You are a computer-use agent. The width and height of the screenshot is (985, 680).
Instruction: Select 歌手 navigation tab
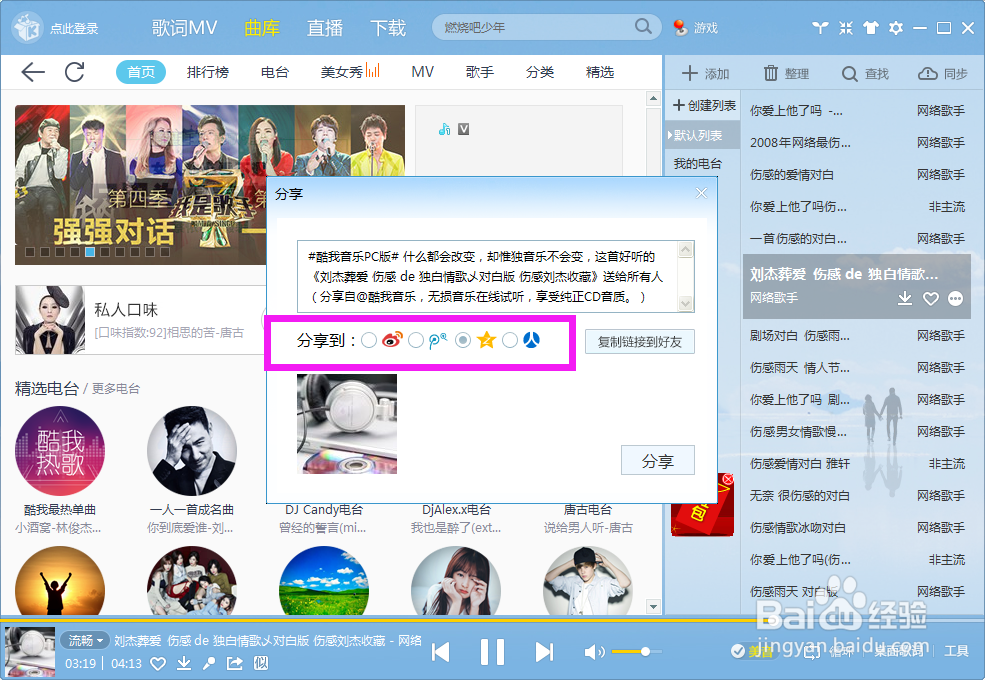point(479,72)
